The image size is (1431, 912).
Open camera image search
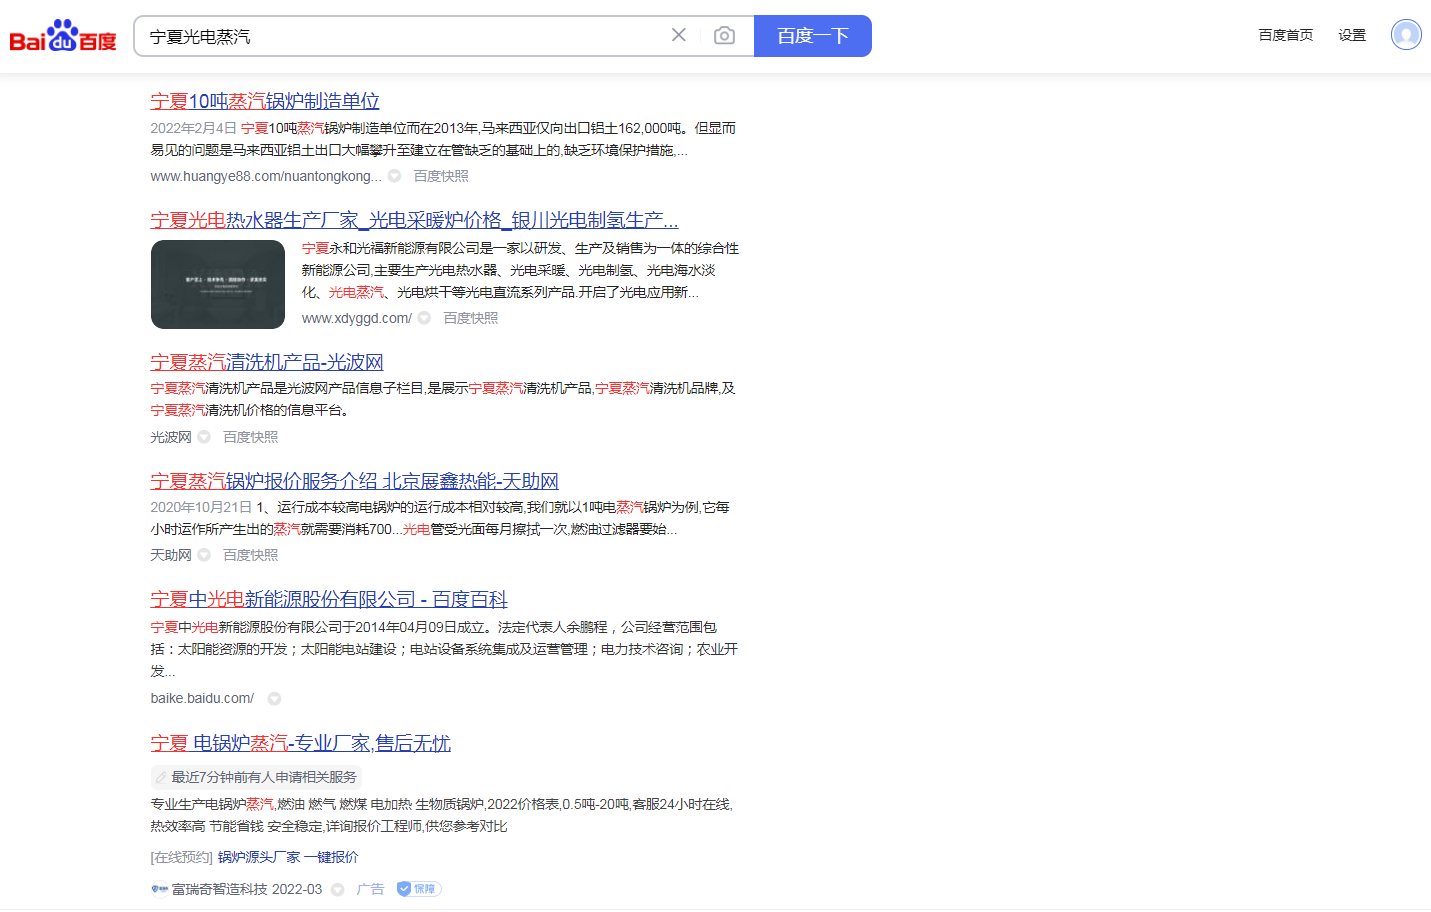[724, 36]
